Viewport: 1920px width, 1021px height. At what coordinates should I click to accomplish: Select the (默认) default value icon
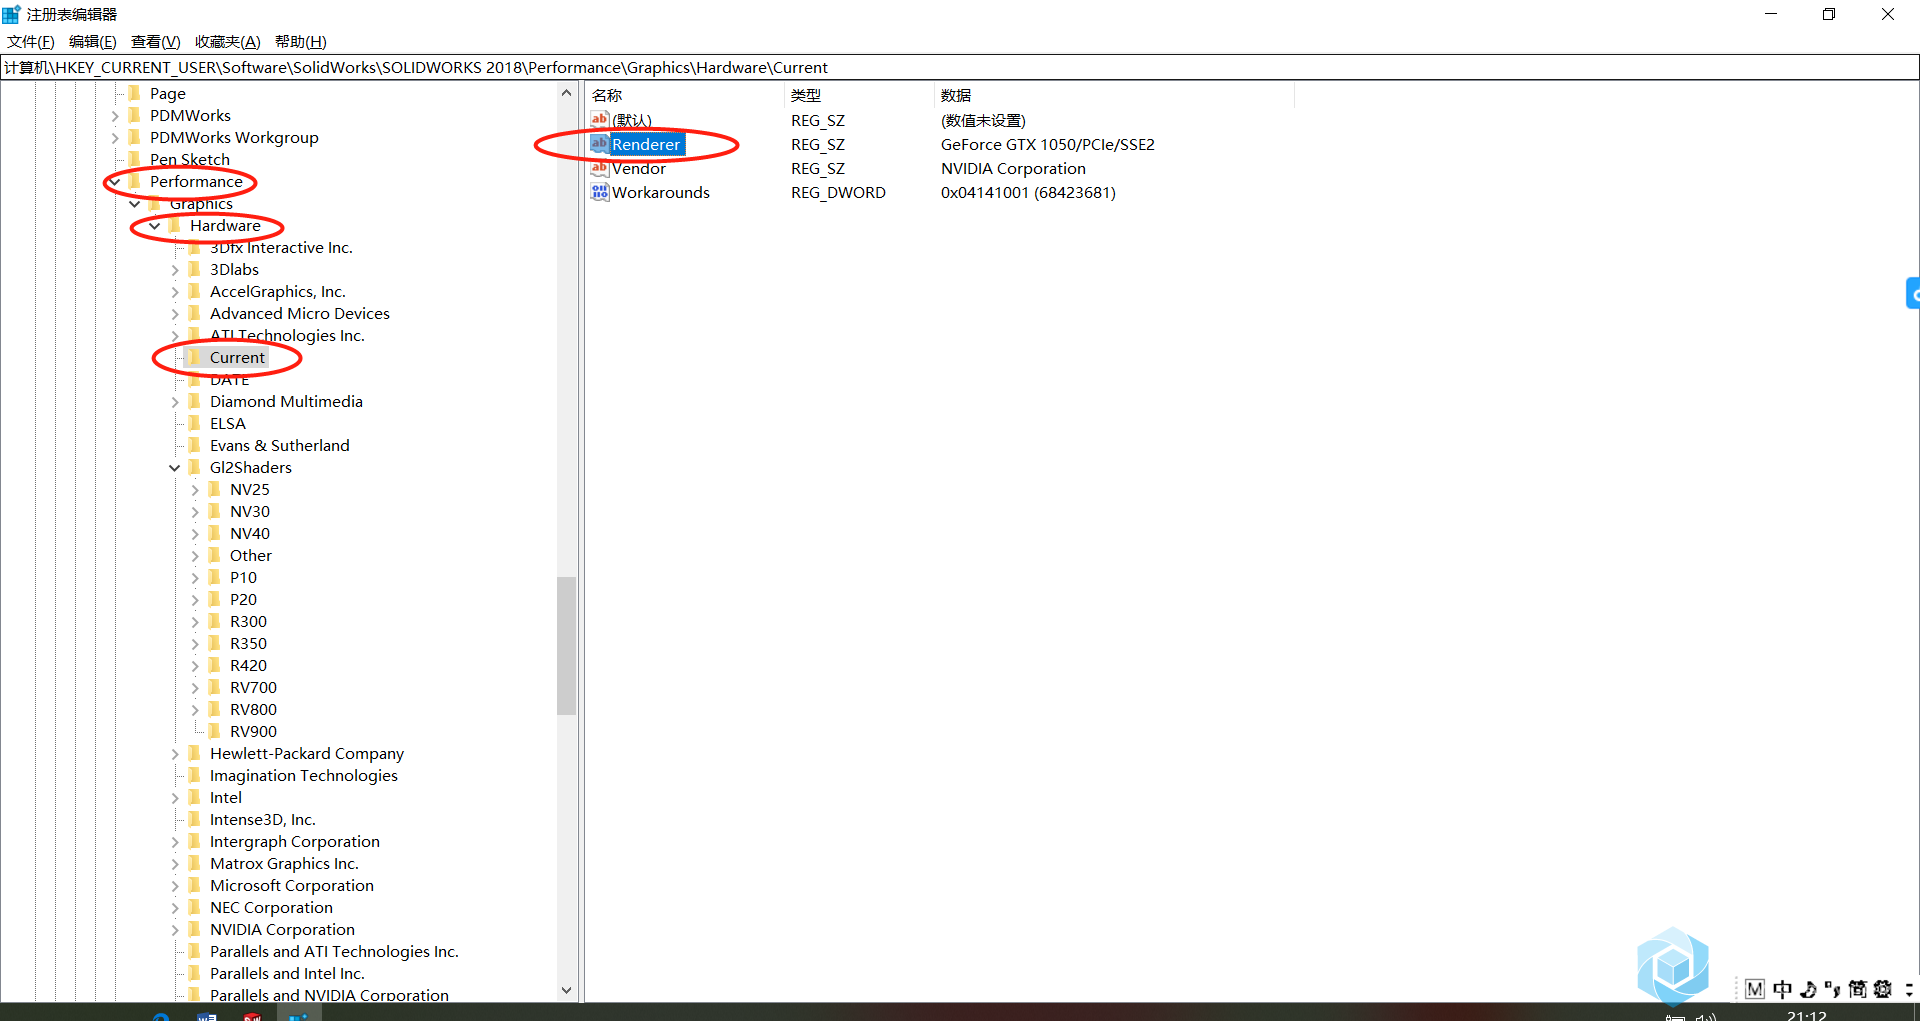click(600, 120)
